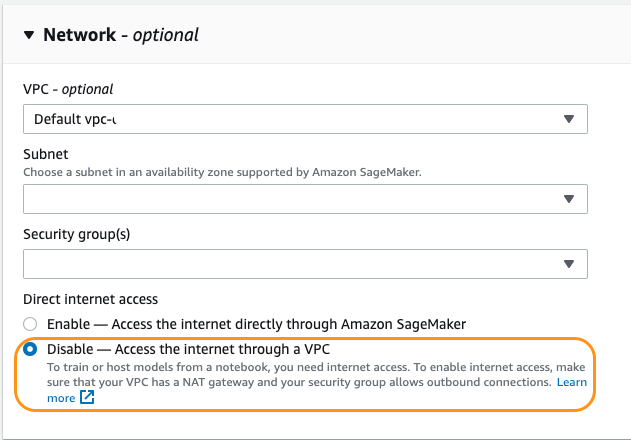631x440 pixels.
Task: Click the VPC dropdown arrow icon
Action: coord(568,119)
